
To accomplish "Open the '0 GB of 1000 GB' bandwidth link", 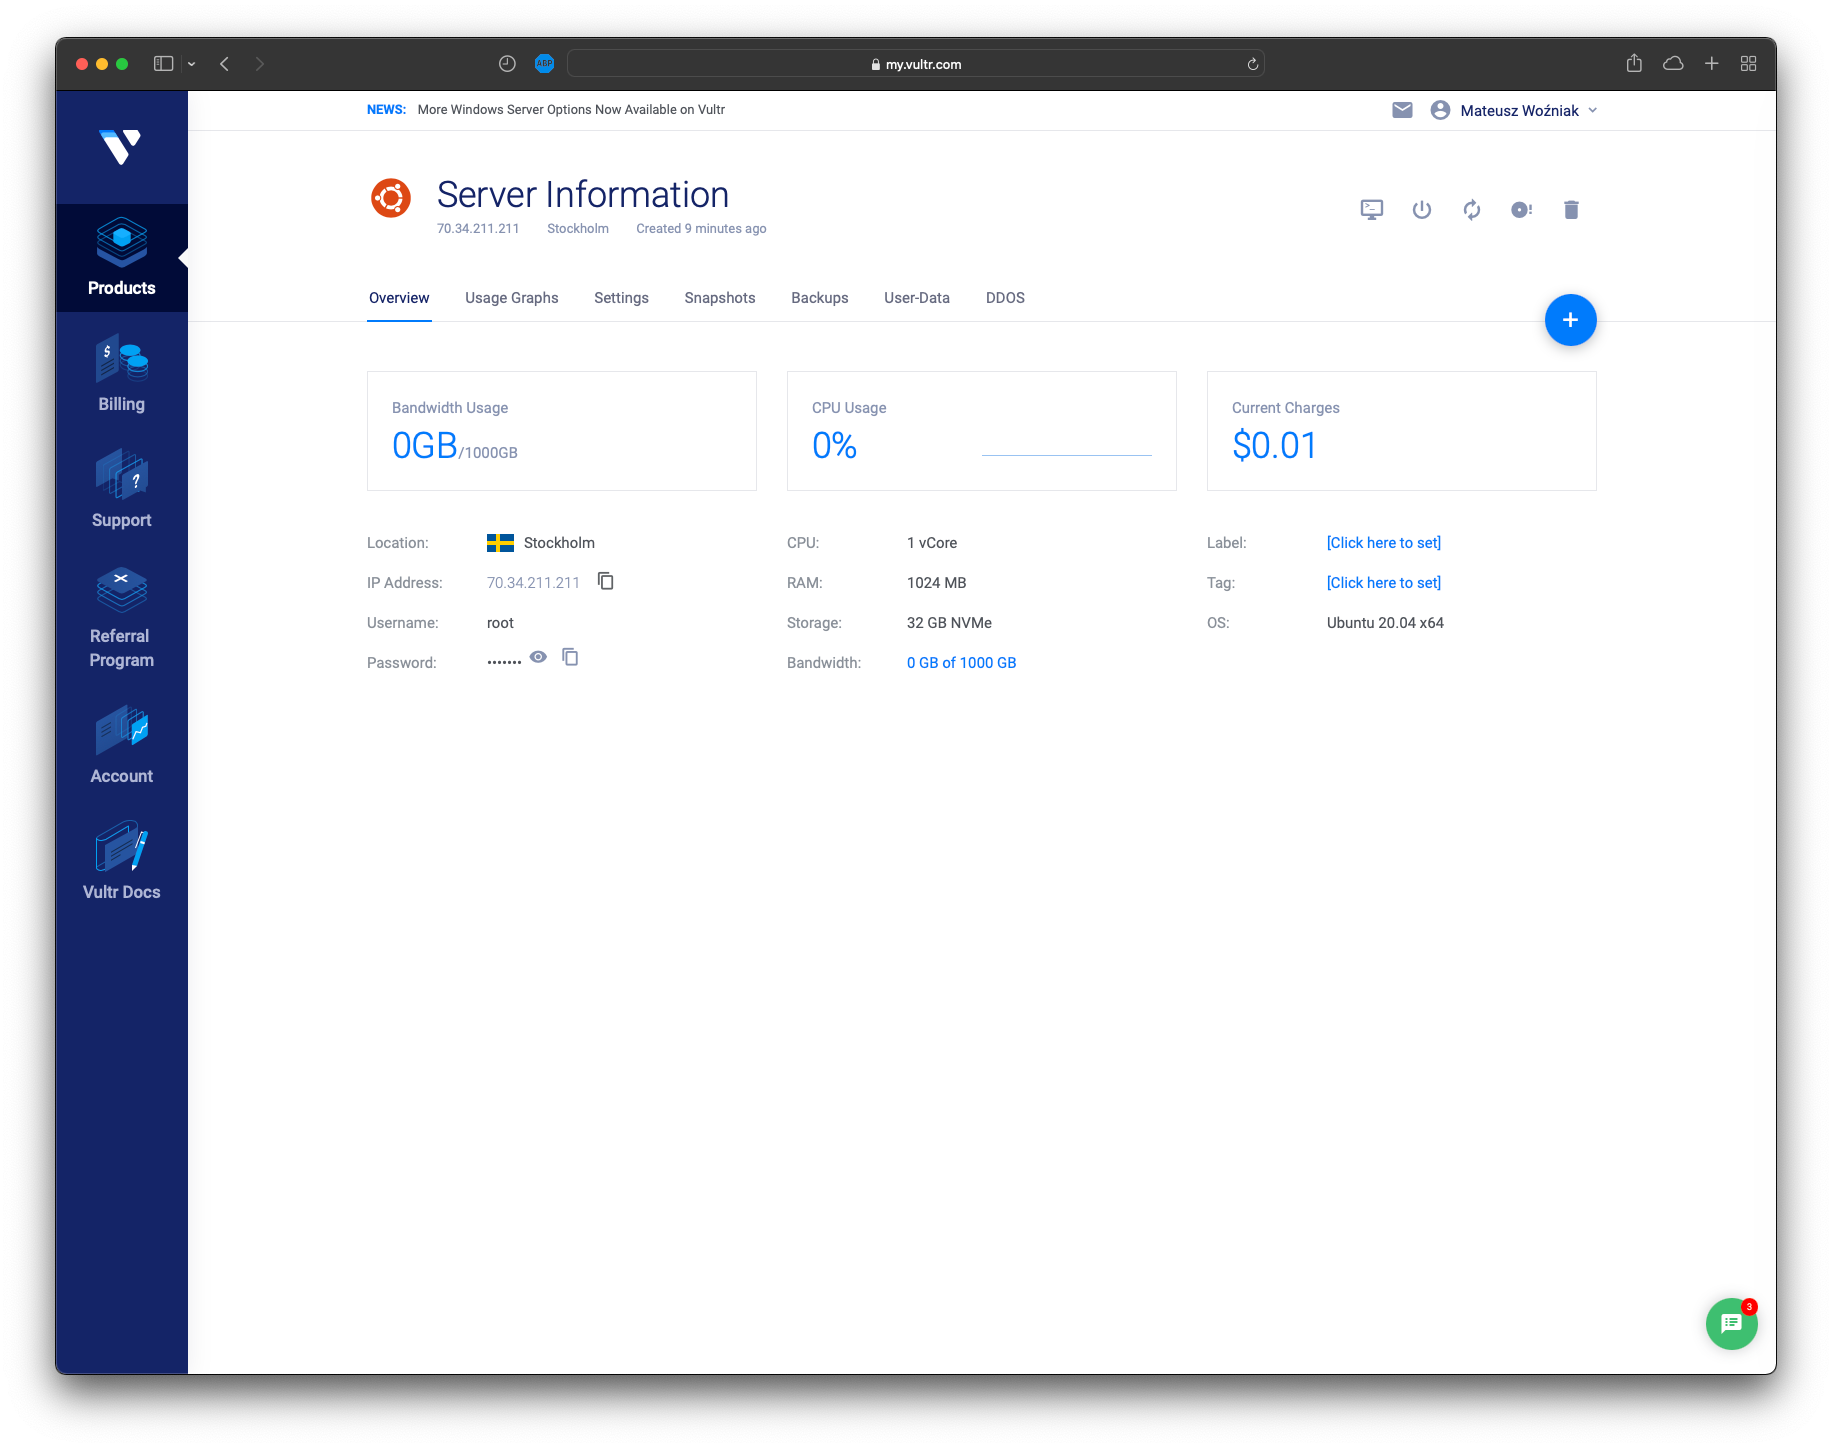I will point(961,663).
